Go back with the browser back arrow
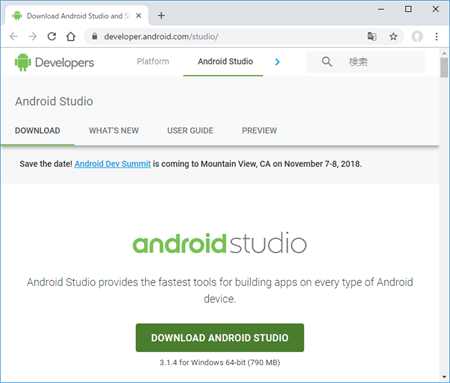This screenshot has height=383, width=450. [x=13, y=36]
